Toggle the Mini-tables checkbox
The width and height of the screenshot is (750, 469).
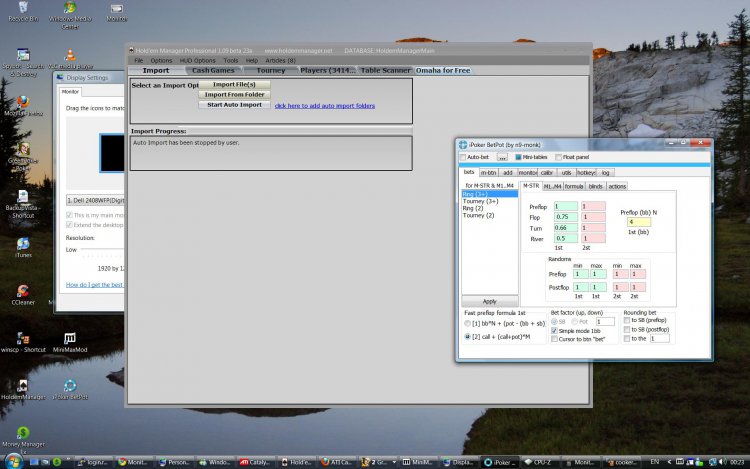(518, 157)
